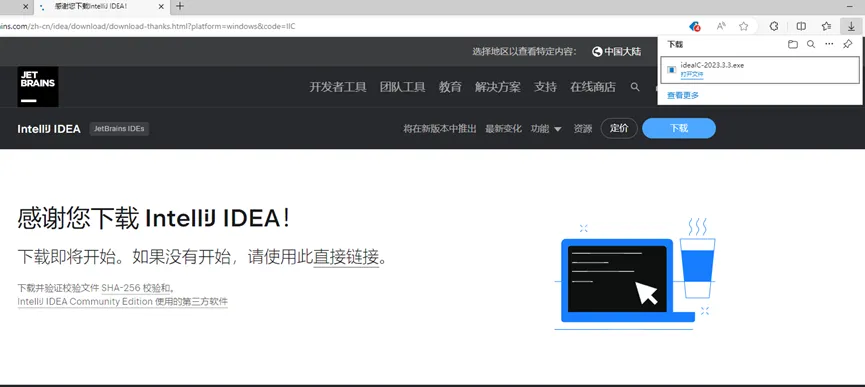Open the 支持 menu
This screenshot has height=387, width=865.
545,87
